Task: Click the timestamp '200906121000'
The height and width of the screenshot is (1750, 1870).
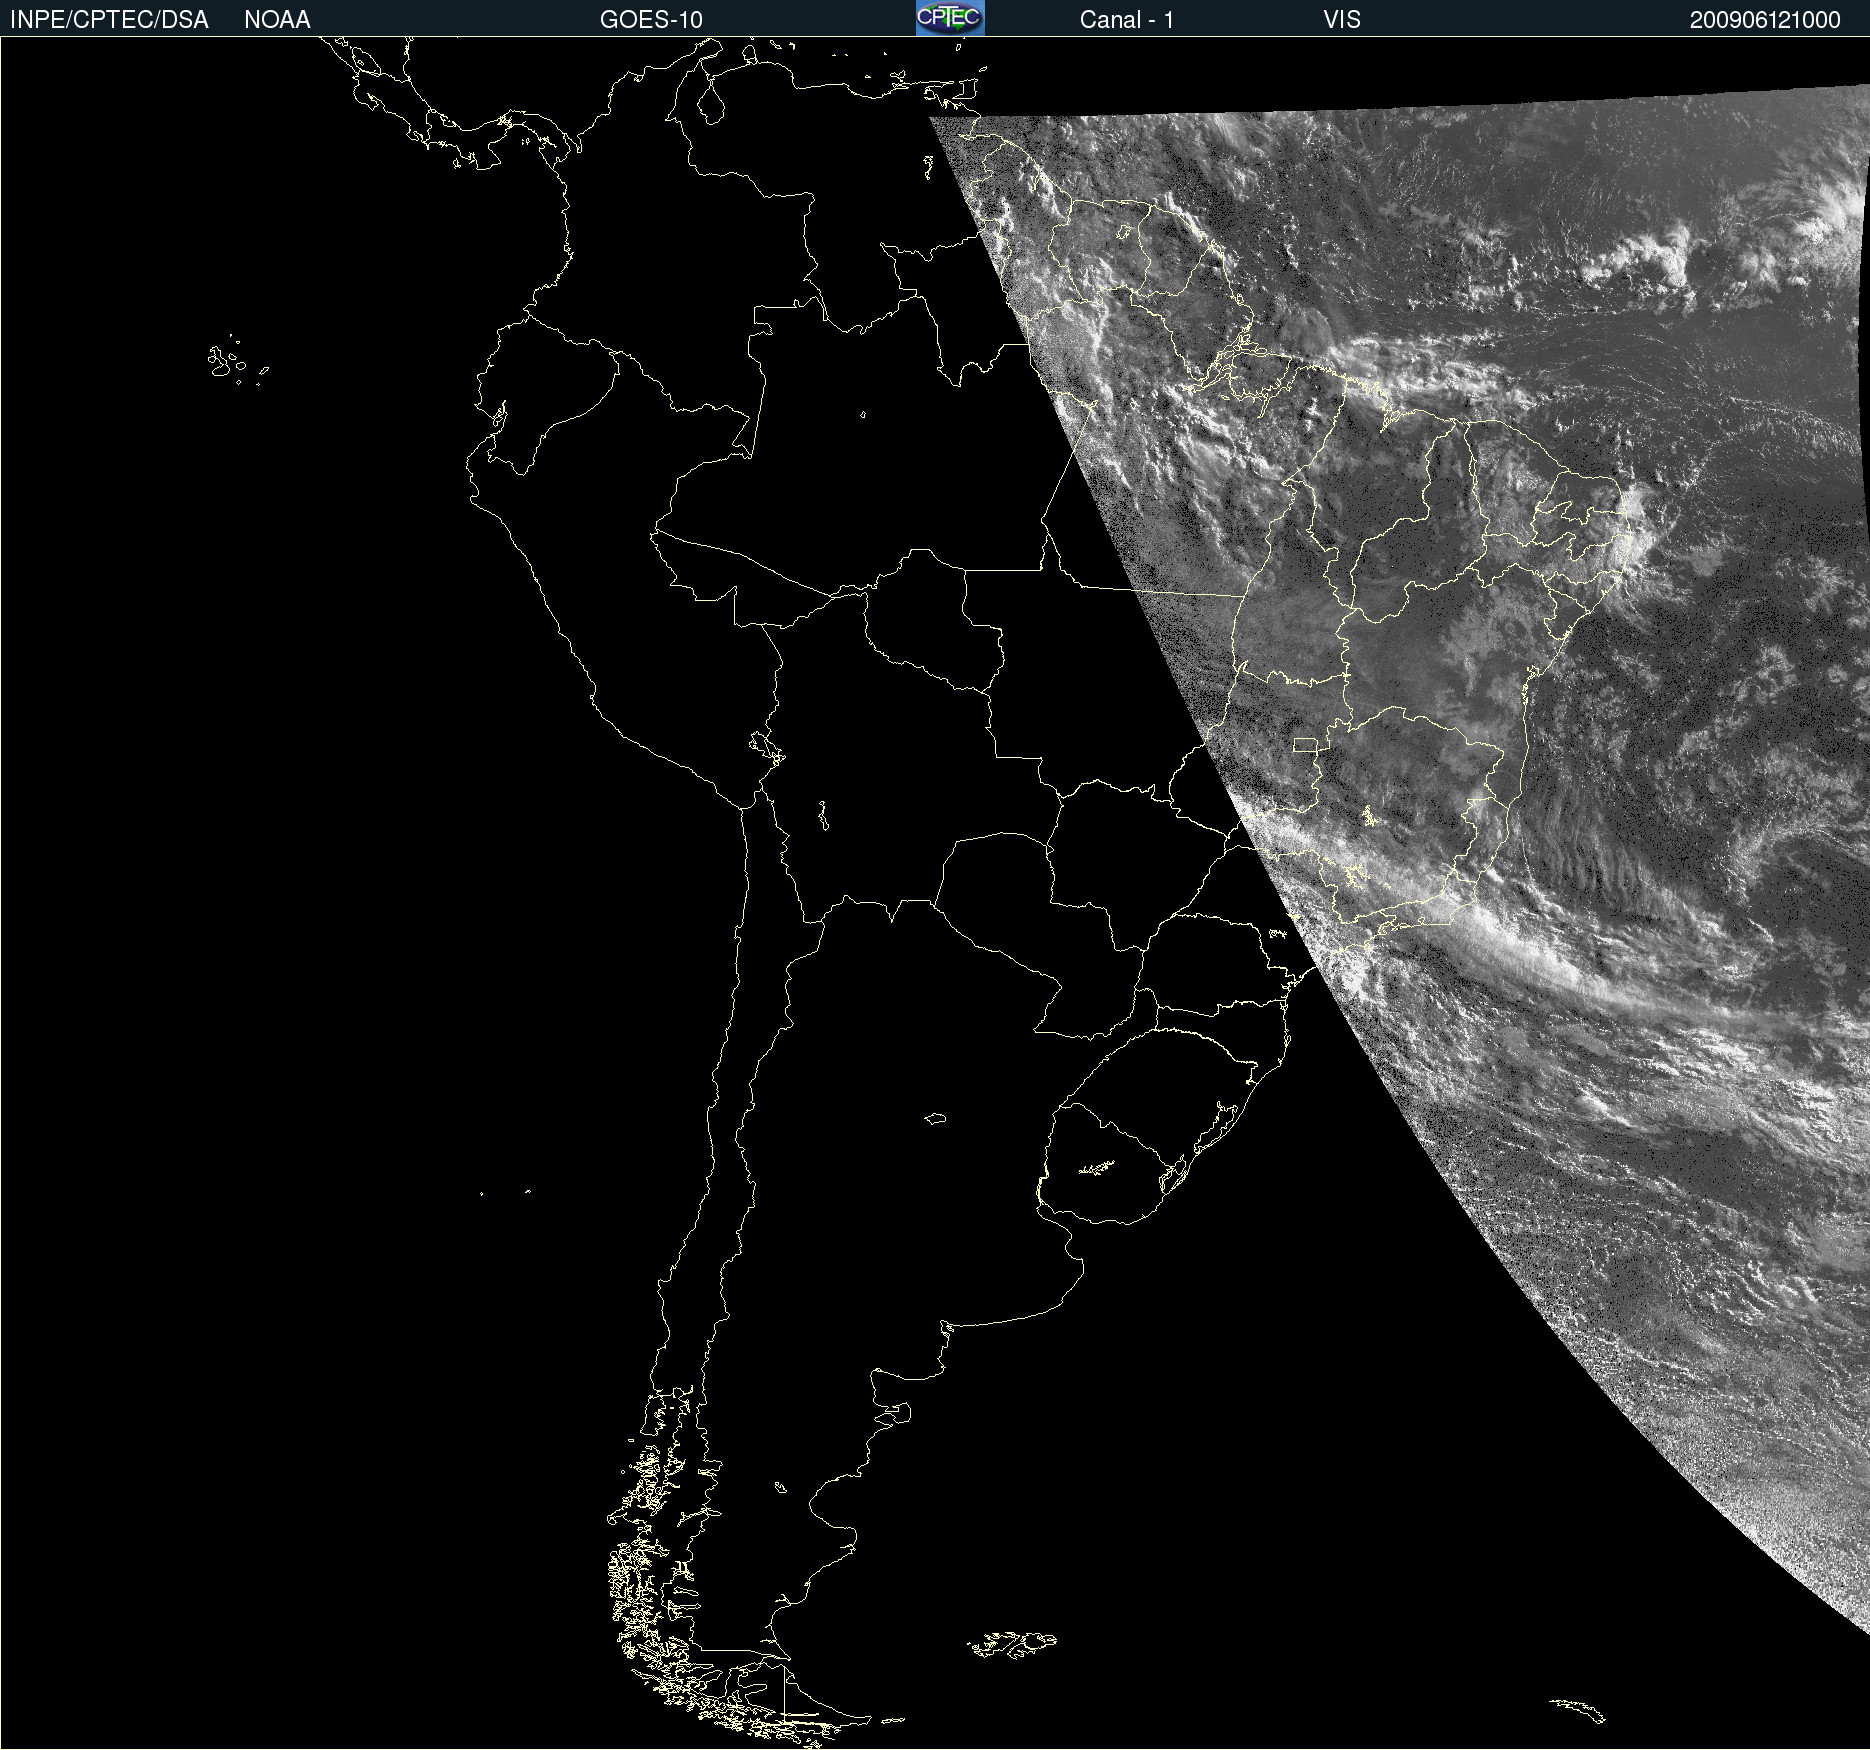Action: (1765, 20)
